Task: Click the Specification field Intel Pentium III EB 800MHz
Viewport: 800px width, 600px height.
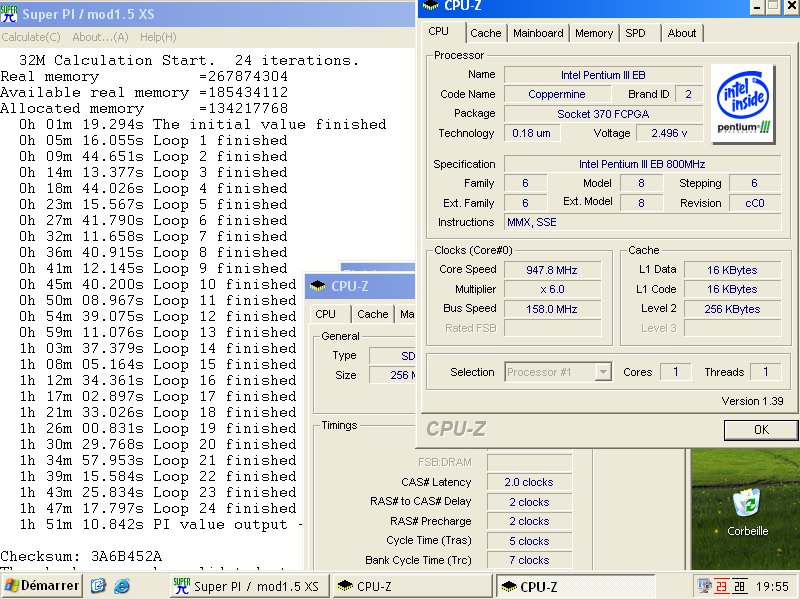Action: 642,164
